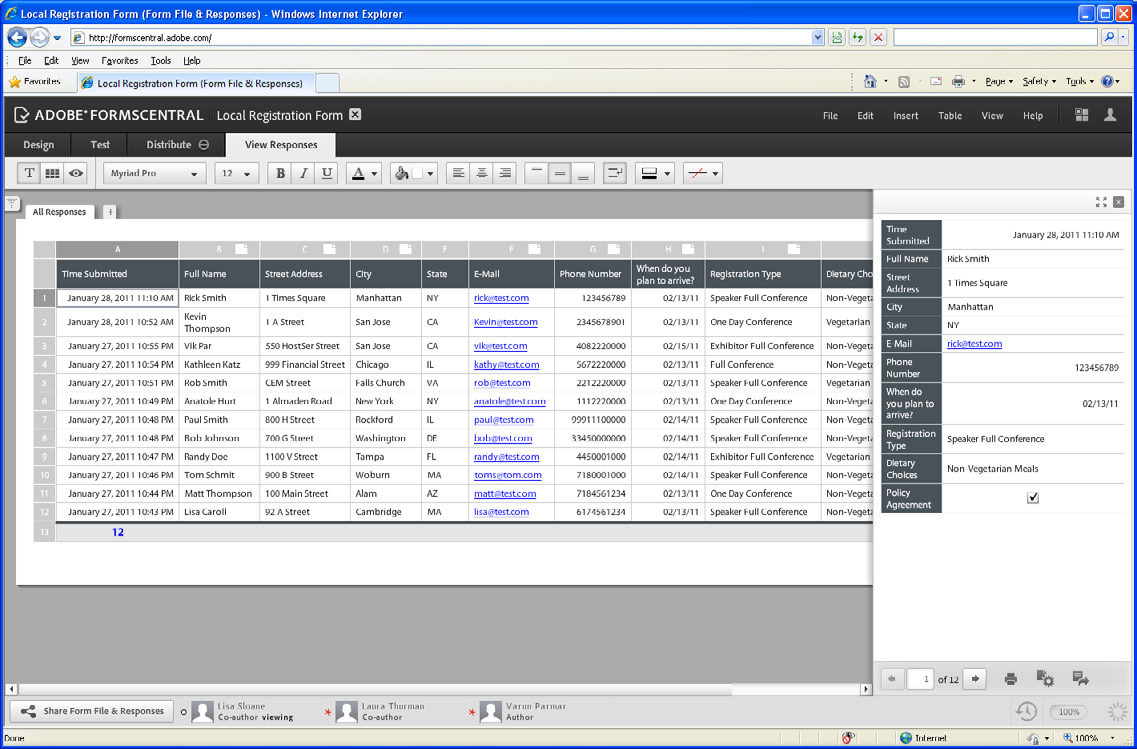
Task: Toggle the Policy Agreement checkbox
Action: tap(1033, 498)
